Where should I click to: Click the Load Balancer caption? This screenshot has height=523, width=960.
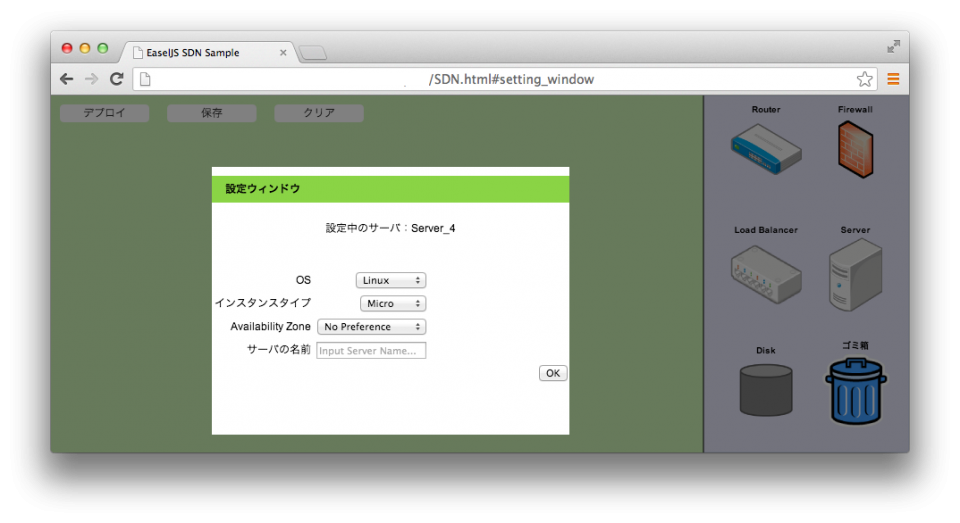pyautogui.click(x=766, y=230)
